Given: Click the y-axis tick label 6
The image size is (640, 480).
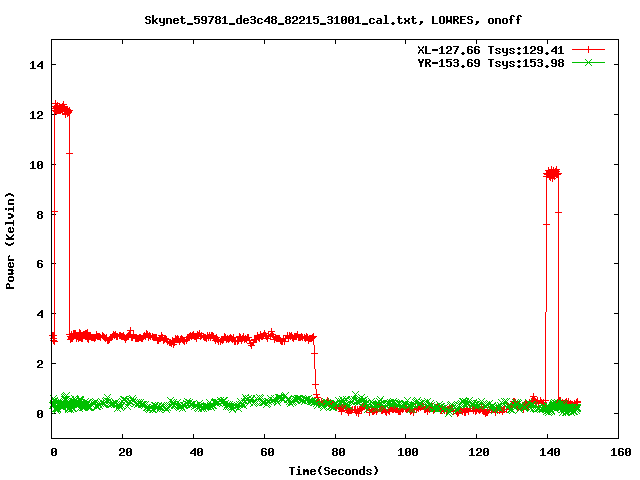Looking at the screenshot, I should 40,264.
